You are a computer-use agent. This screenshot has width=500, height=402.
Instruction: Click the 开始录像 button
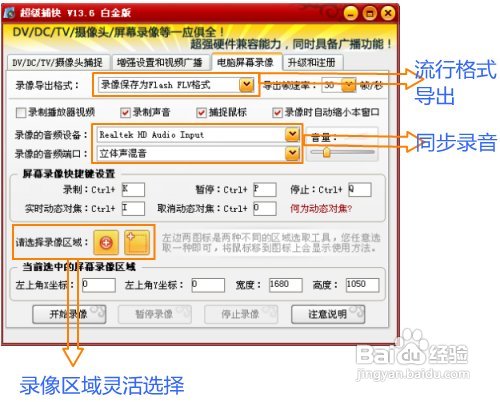coord(69,314)
